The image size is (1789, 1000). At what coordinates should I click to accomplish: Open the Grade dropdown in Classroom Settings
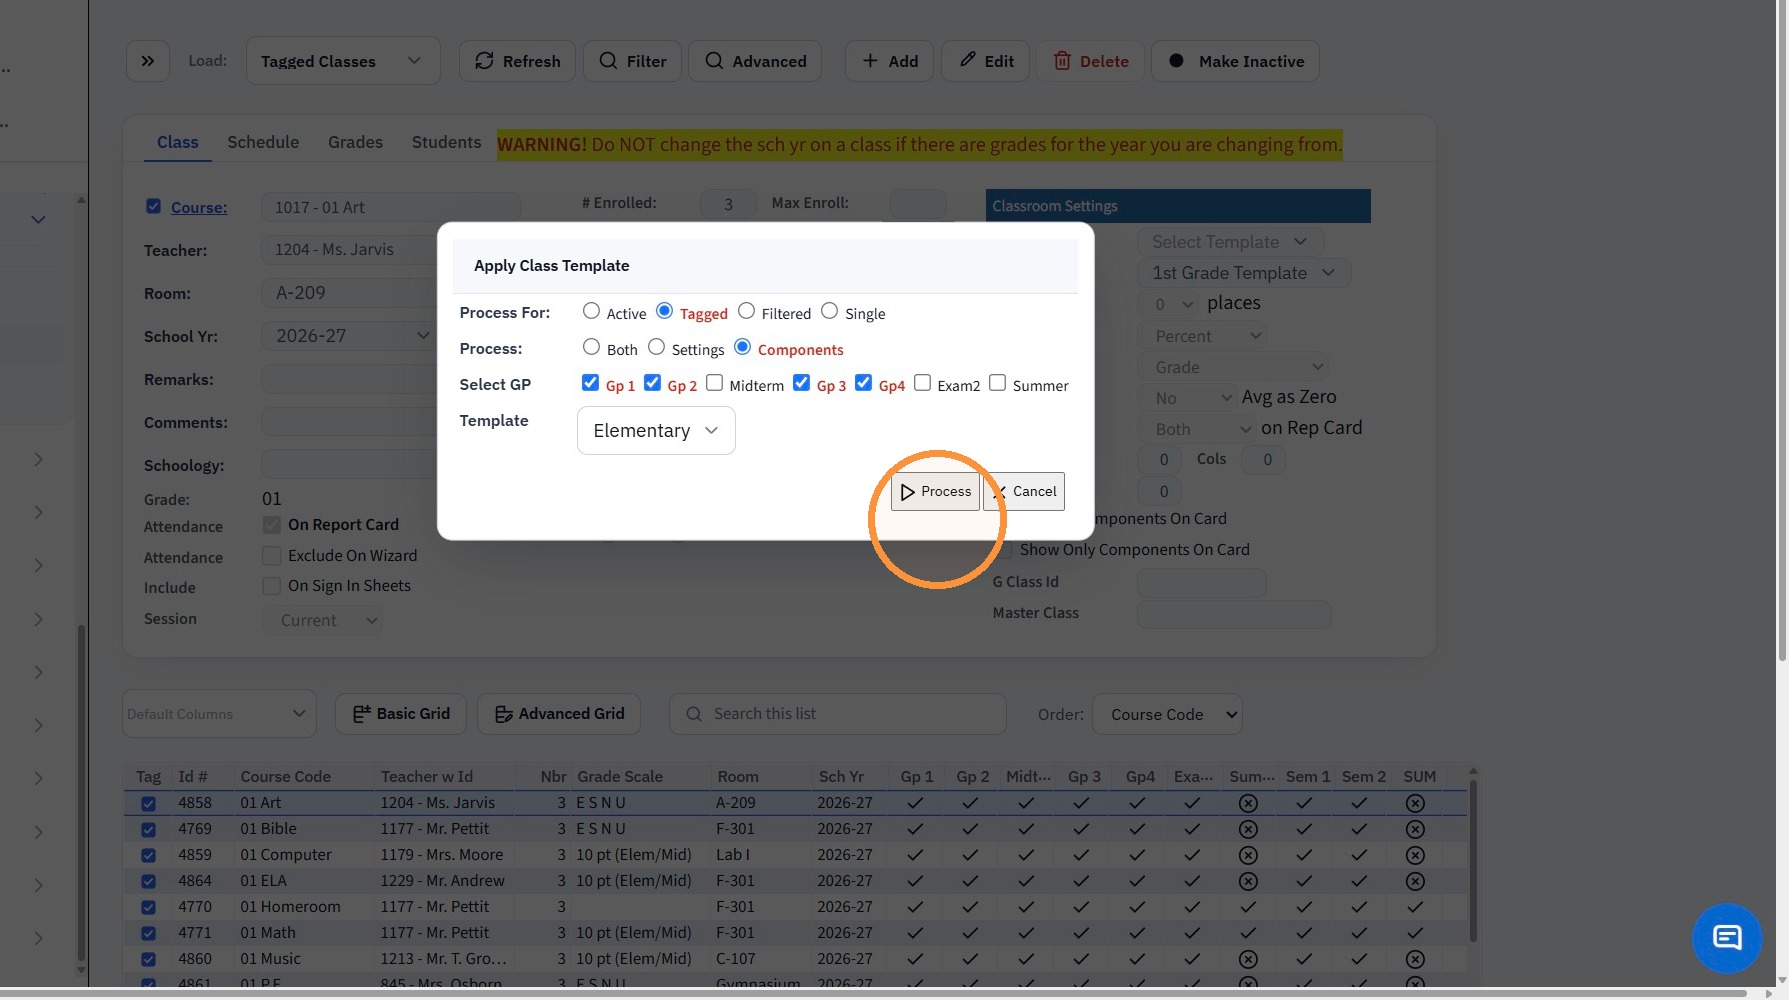[1234, 367]
